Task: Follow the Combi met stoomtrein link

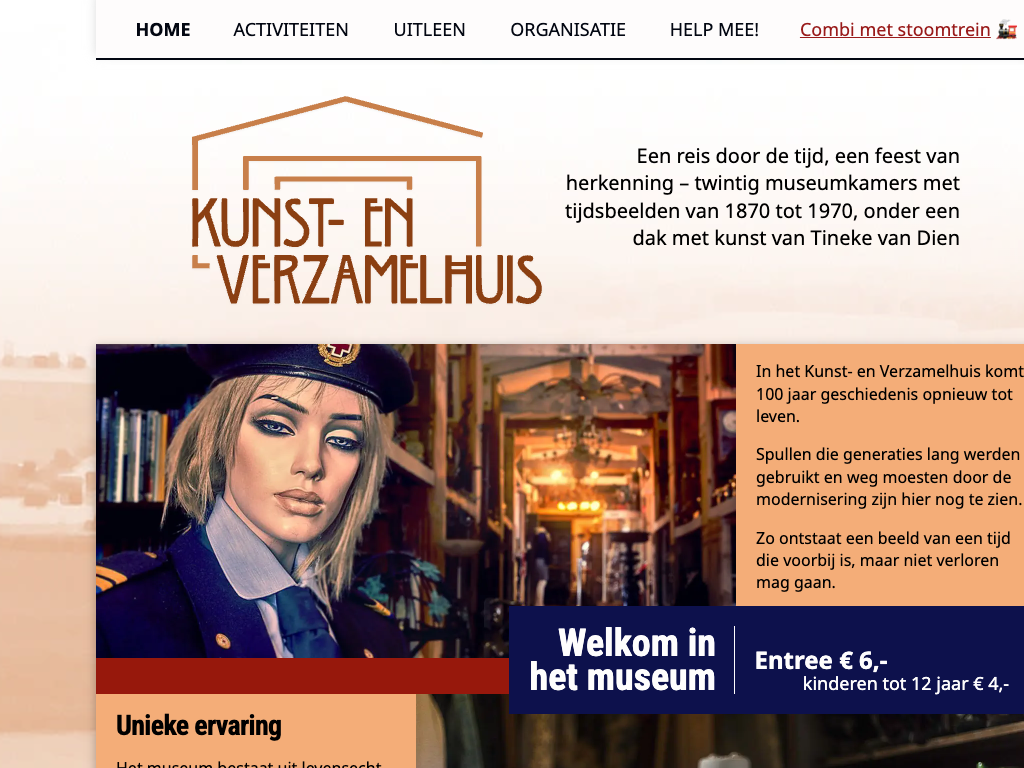Action: pyautogui.click(x=895, y=30)
